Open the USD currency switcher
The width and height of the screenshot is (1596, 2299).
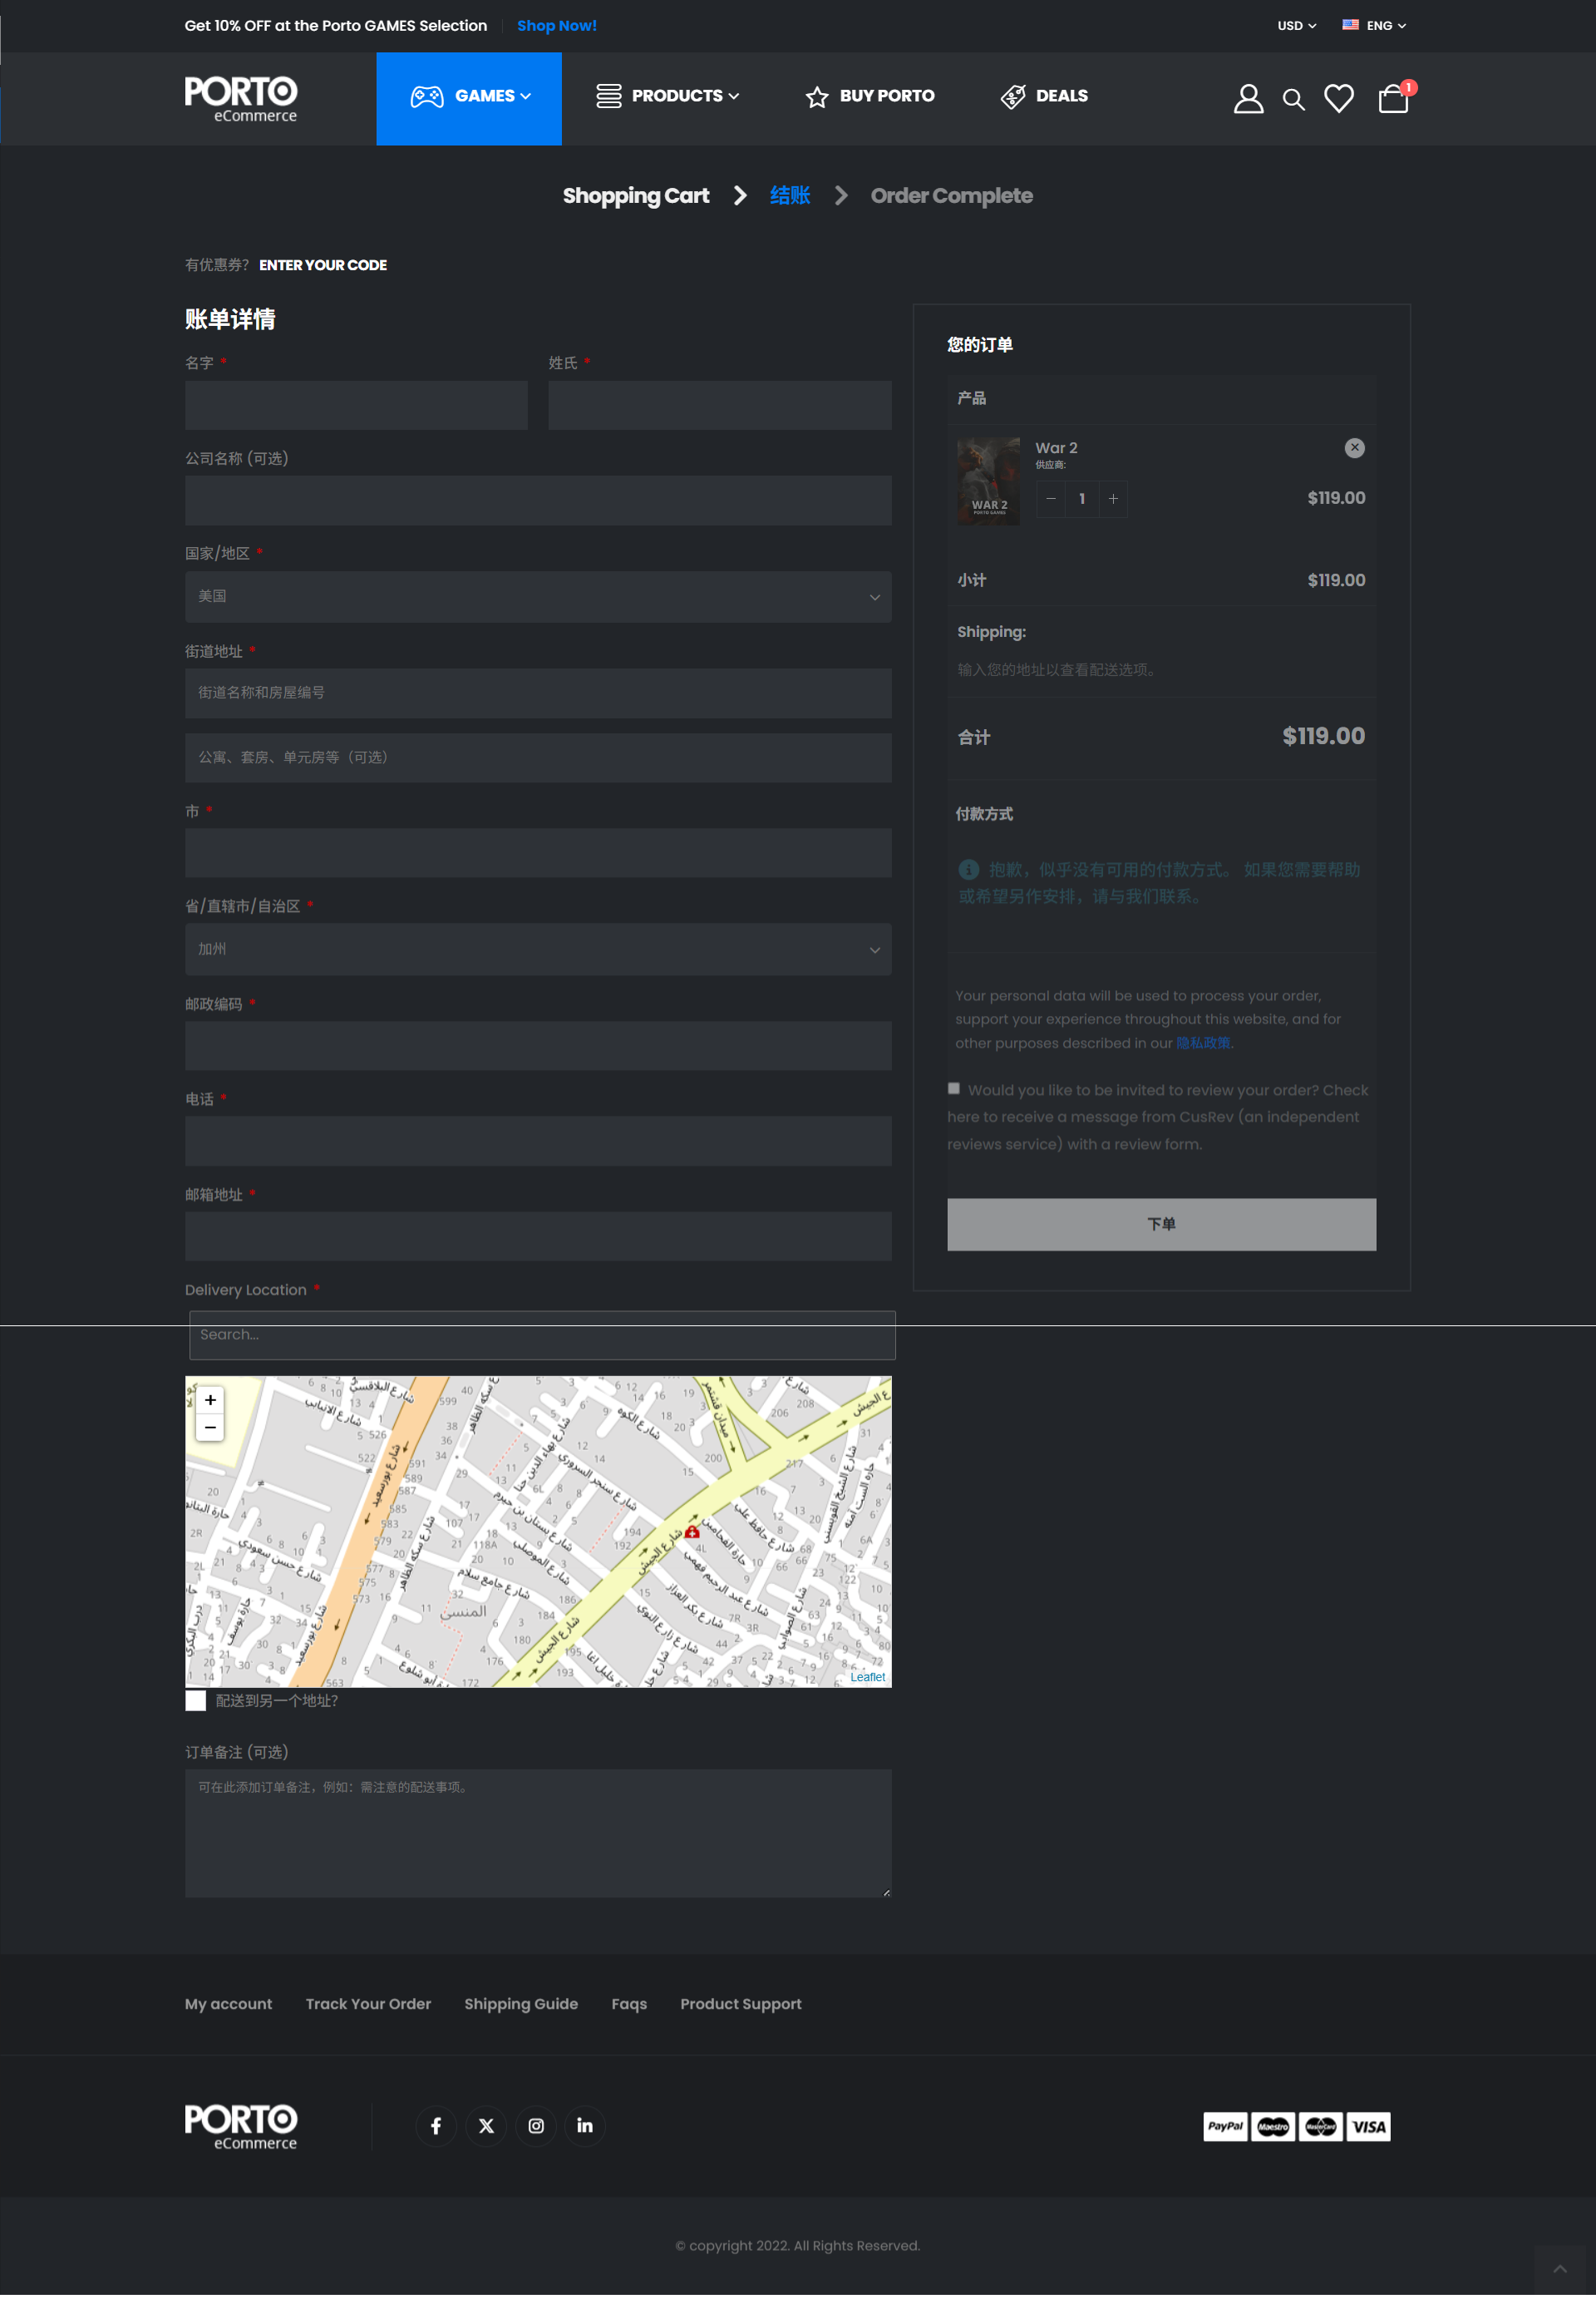pos(1296,26)
